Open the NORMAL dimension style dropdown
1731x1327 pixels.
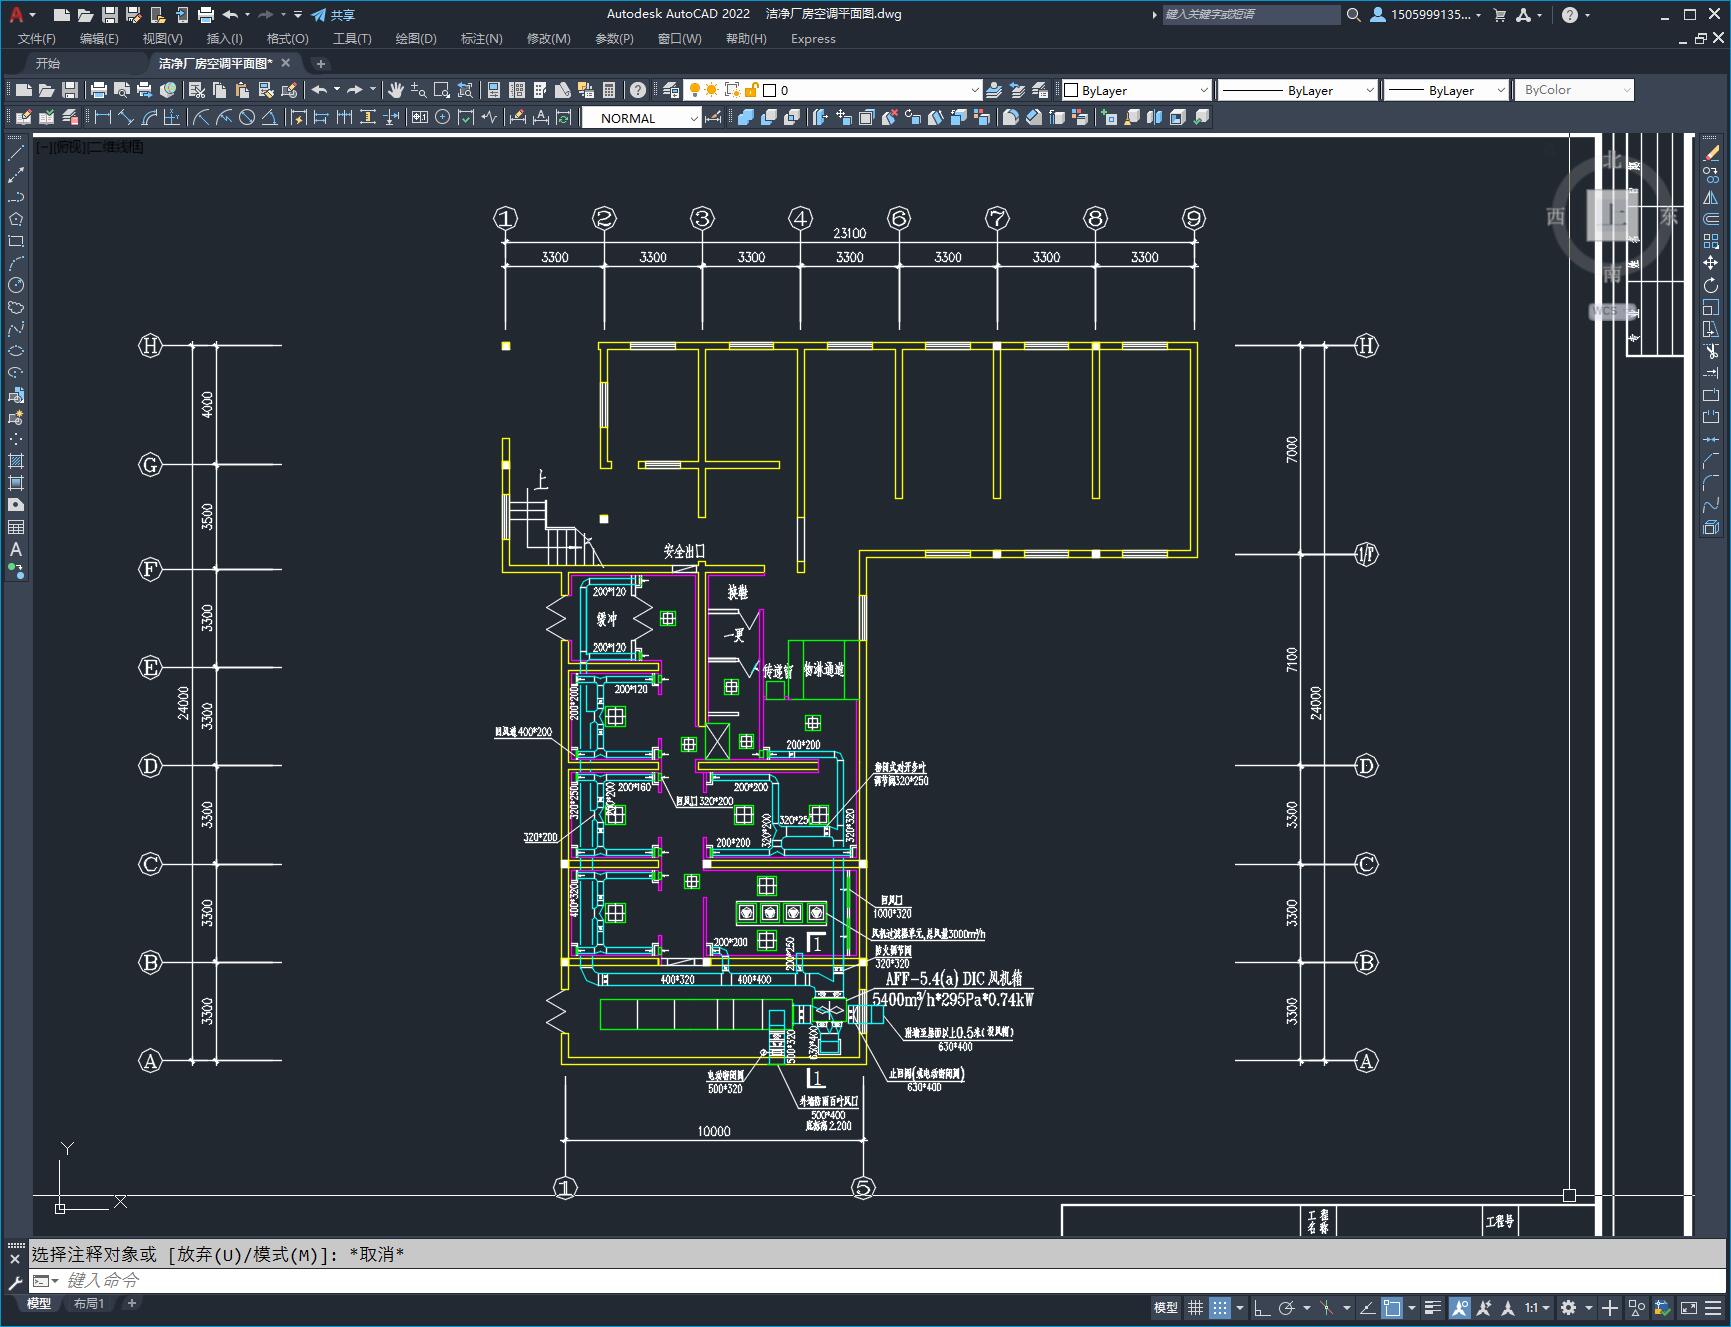pos(641,118)
